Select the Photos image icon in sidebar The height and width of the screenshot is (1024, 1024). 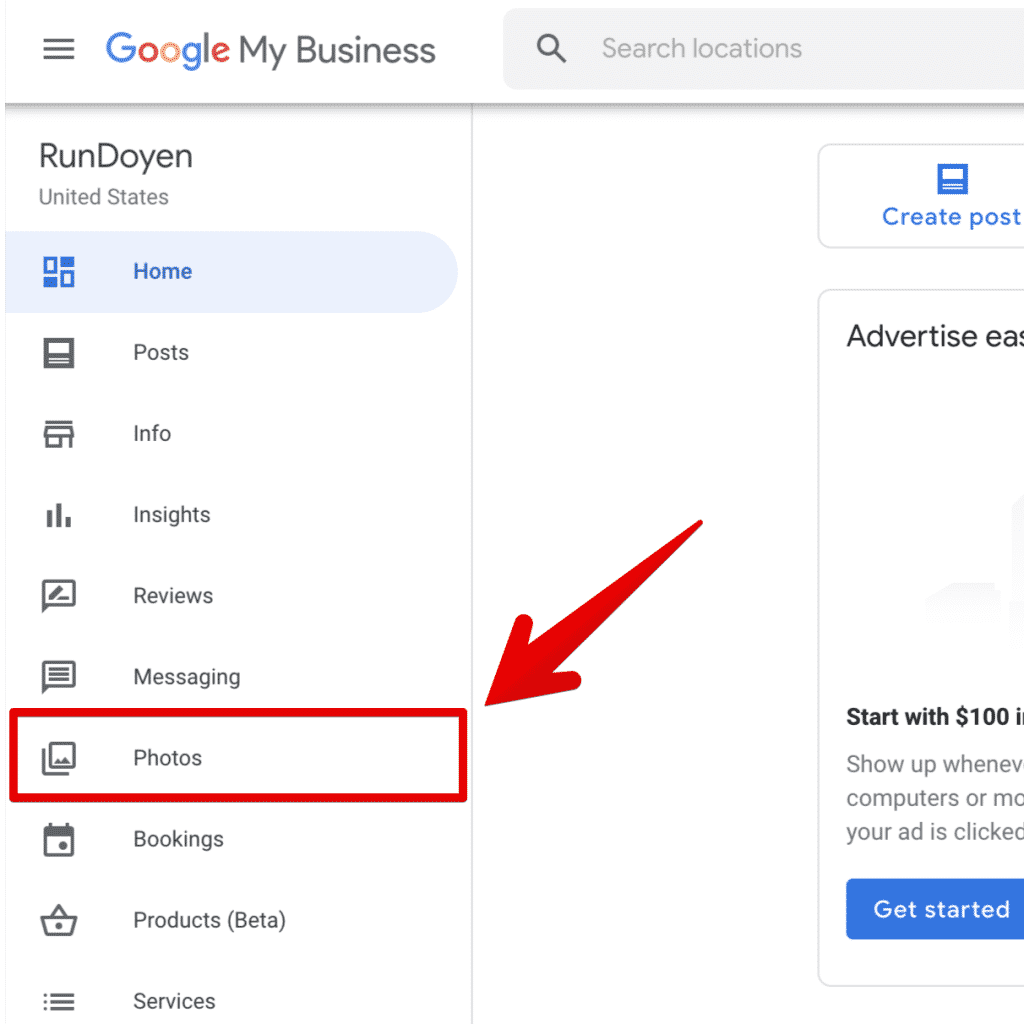coord(59,757)
